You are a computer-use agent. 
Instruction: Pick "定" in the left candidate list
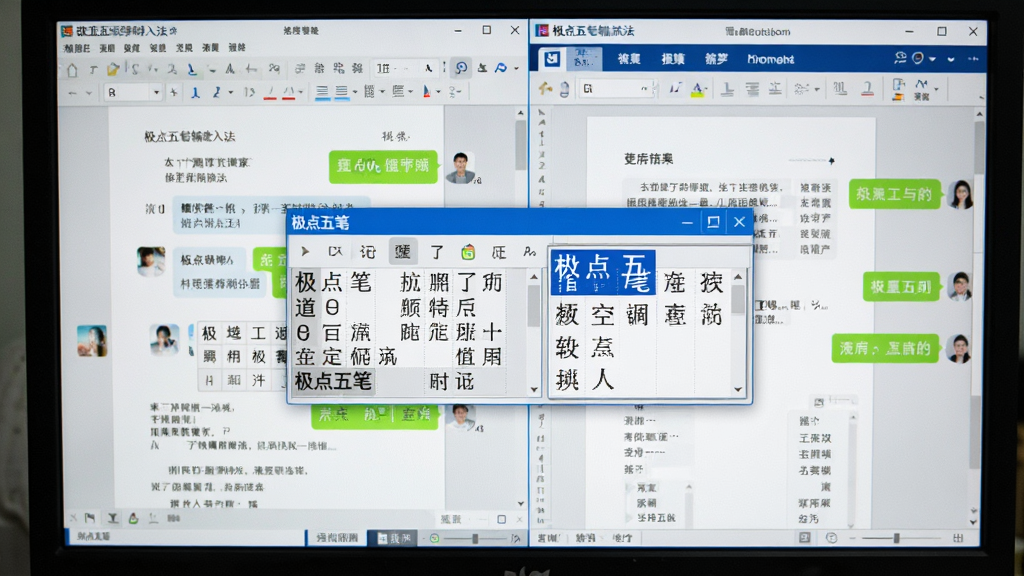click(331, 357)
